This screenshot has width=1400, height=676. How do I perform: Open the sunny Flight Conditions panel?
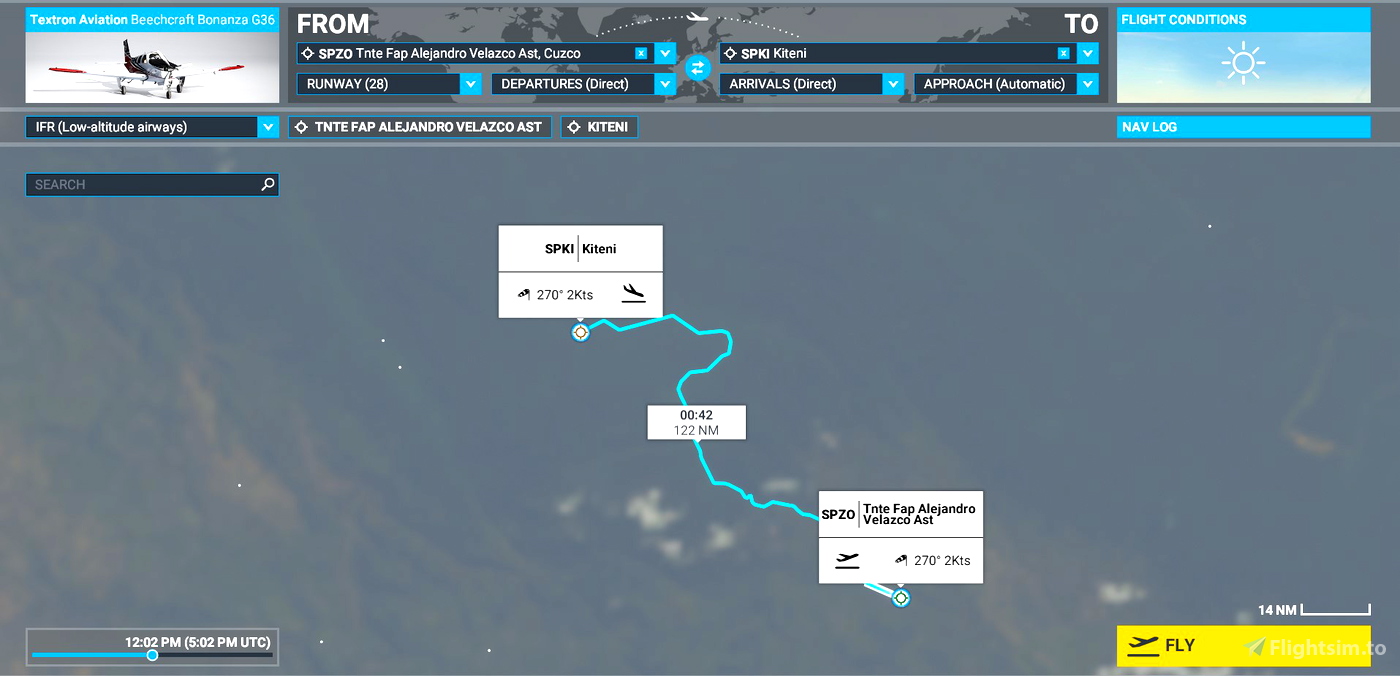pyautogui.click(x=1243, y=66)
